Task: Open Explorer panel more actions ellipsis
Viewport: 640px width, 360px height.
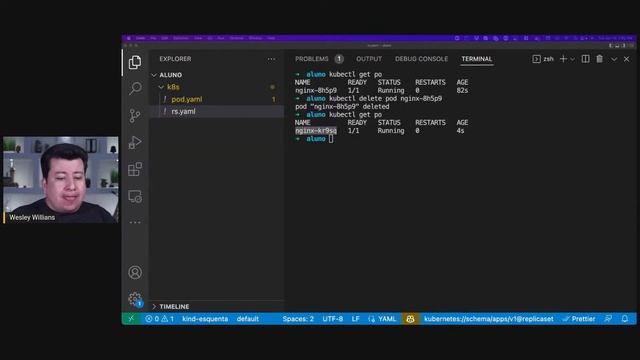Action: 271,59
